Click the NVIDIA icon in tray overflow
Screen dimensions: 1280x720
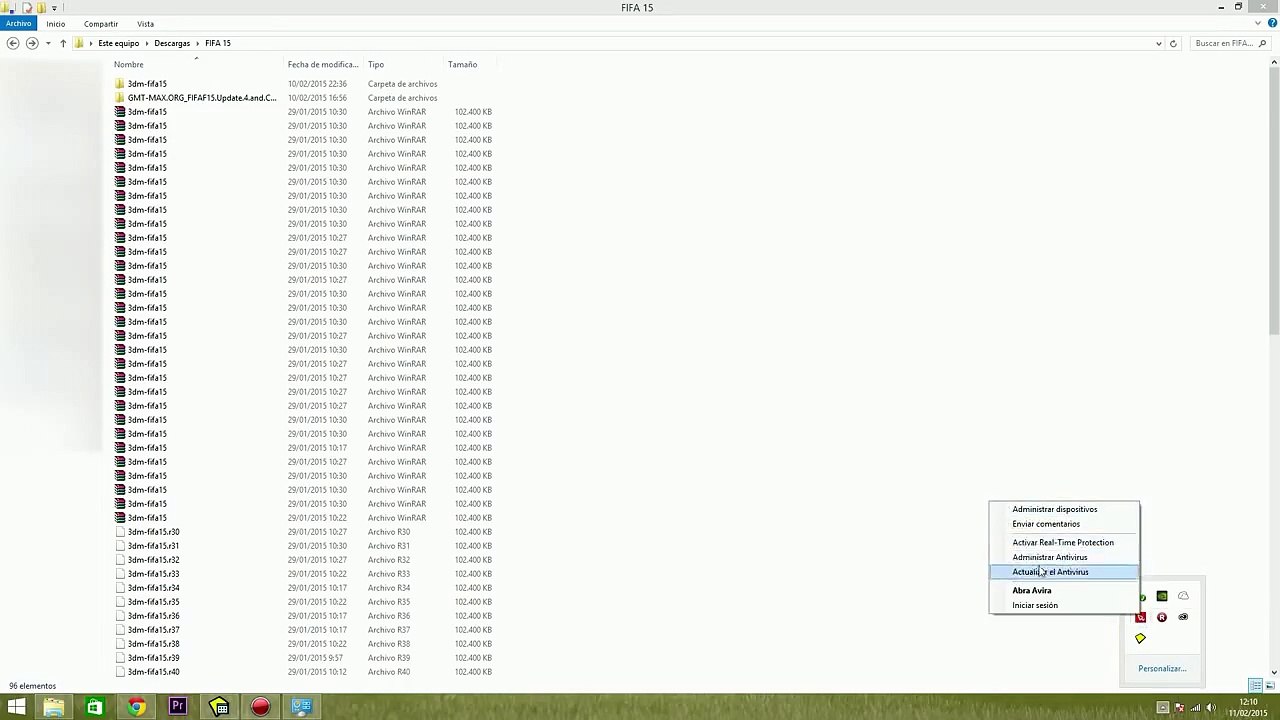[x=1162, y=597]
